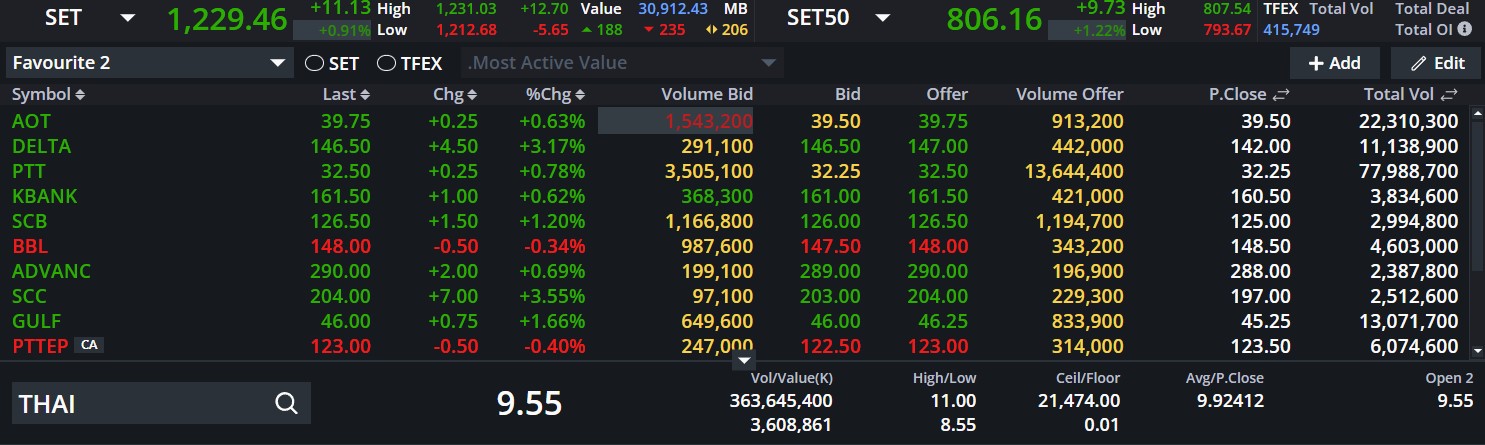Viewport: 1485px width, 445px height.
Task: Click the + Add button
Action: pos(1335,63)
